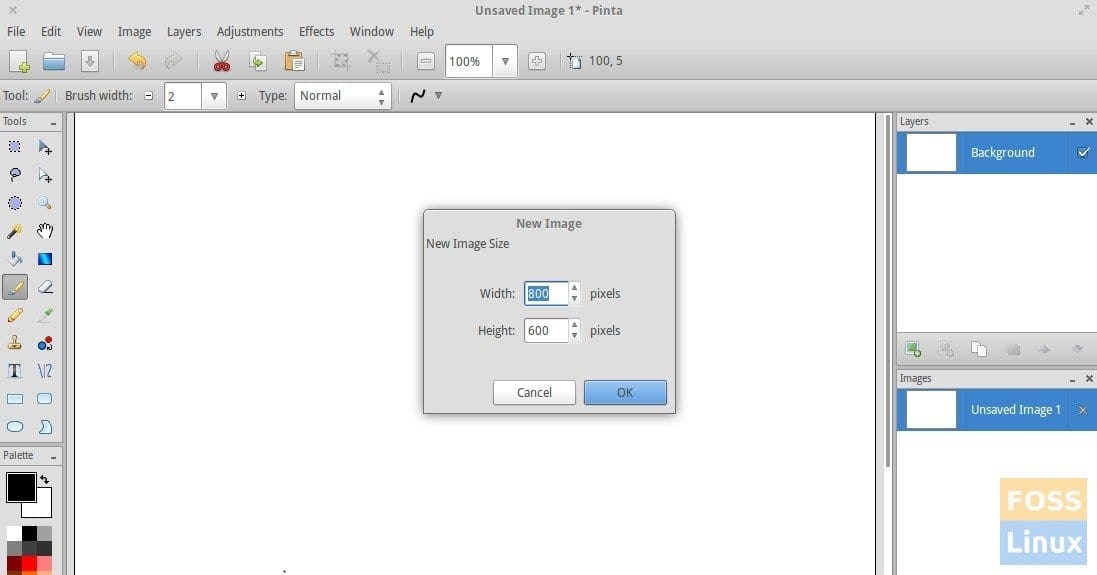Duplicate the current layer

[x=979, y=348]
